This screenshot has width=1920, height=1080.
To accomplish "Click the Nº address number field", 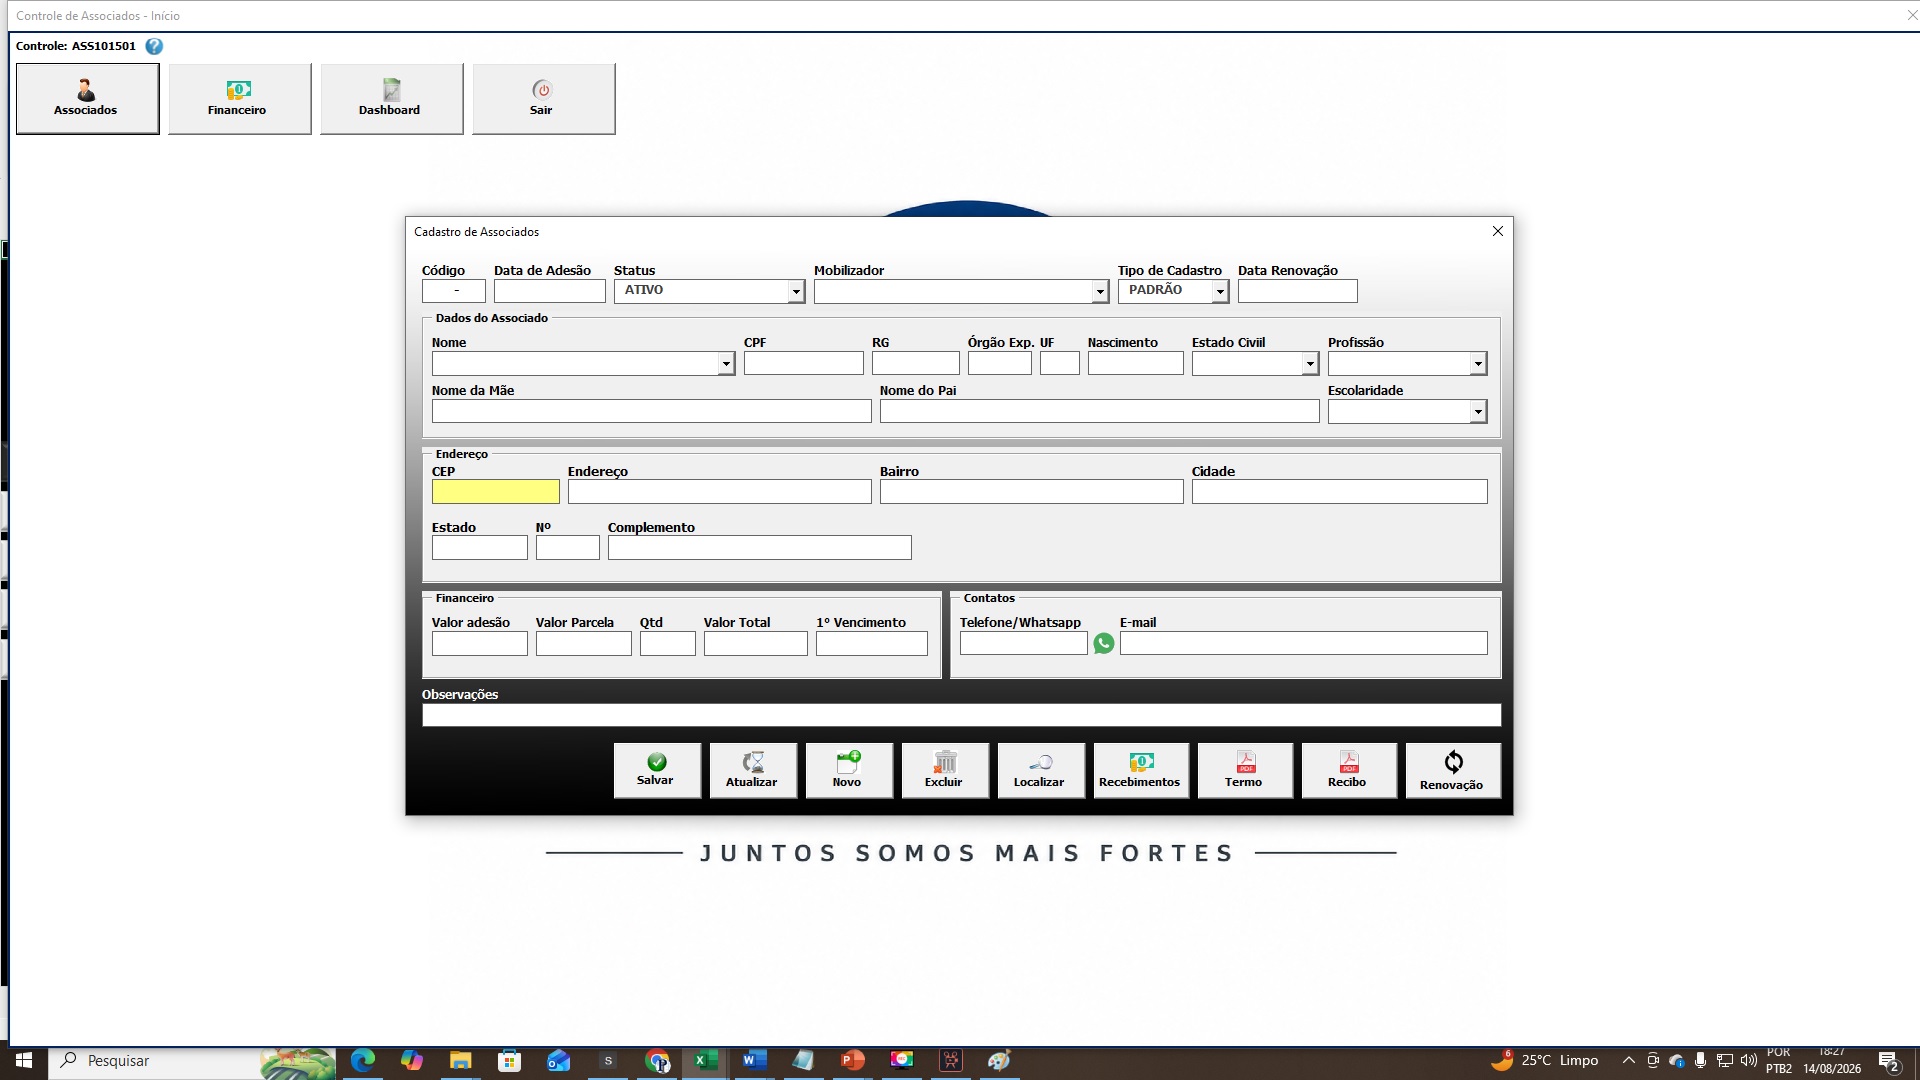I will click(x=568, y=548).
